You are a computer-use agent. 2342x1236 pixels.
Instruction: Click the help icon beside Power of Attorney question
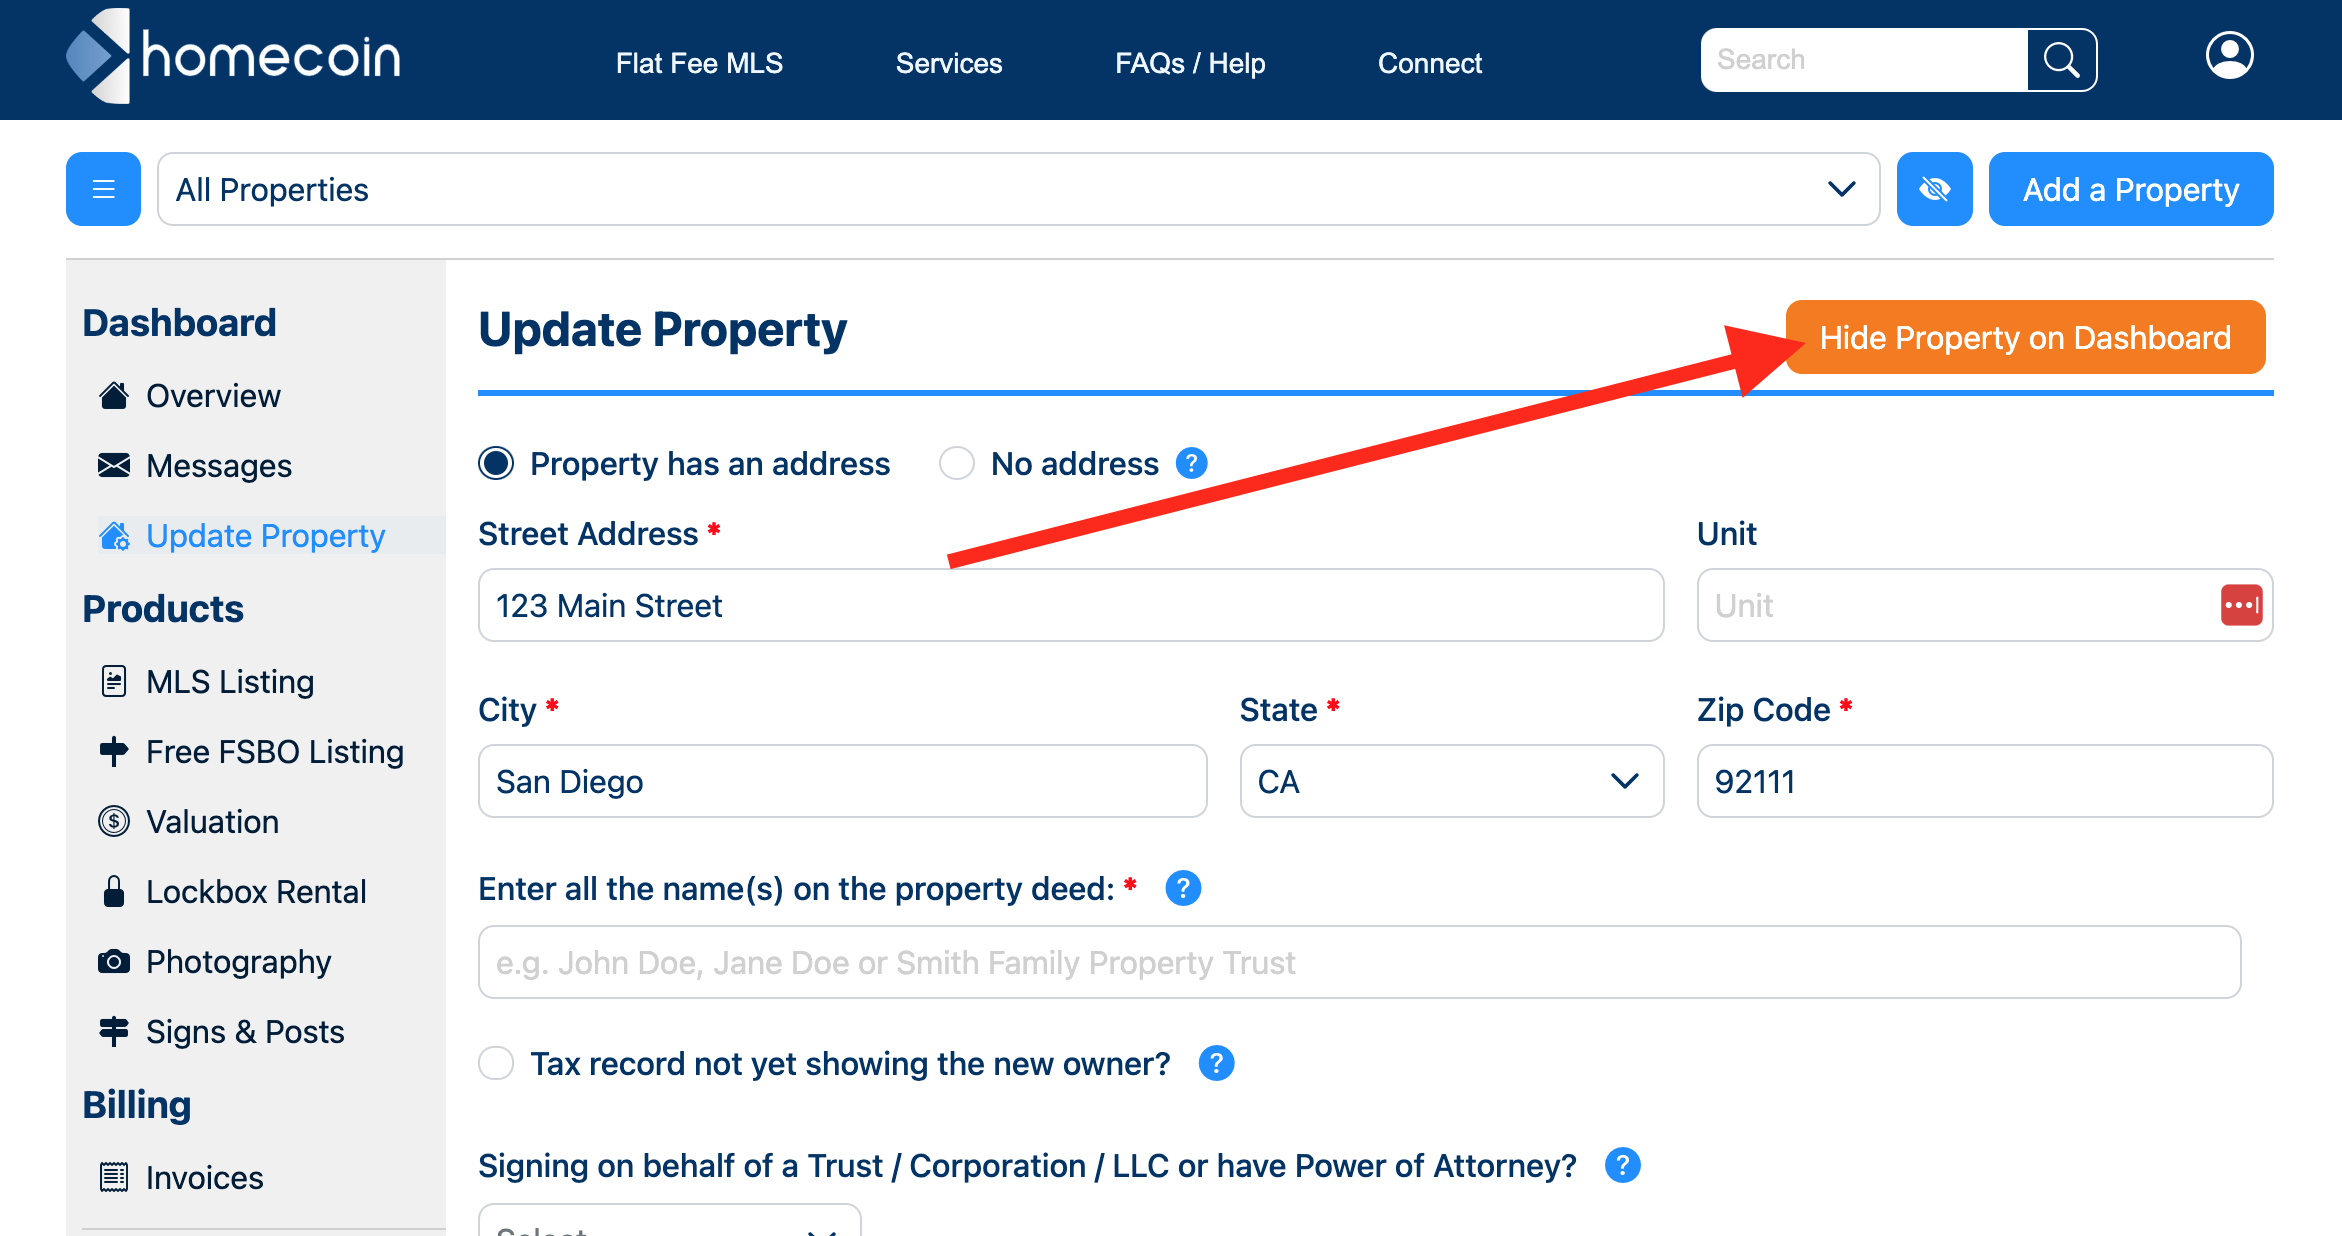(x=1622, y=1165)
